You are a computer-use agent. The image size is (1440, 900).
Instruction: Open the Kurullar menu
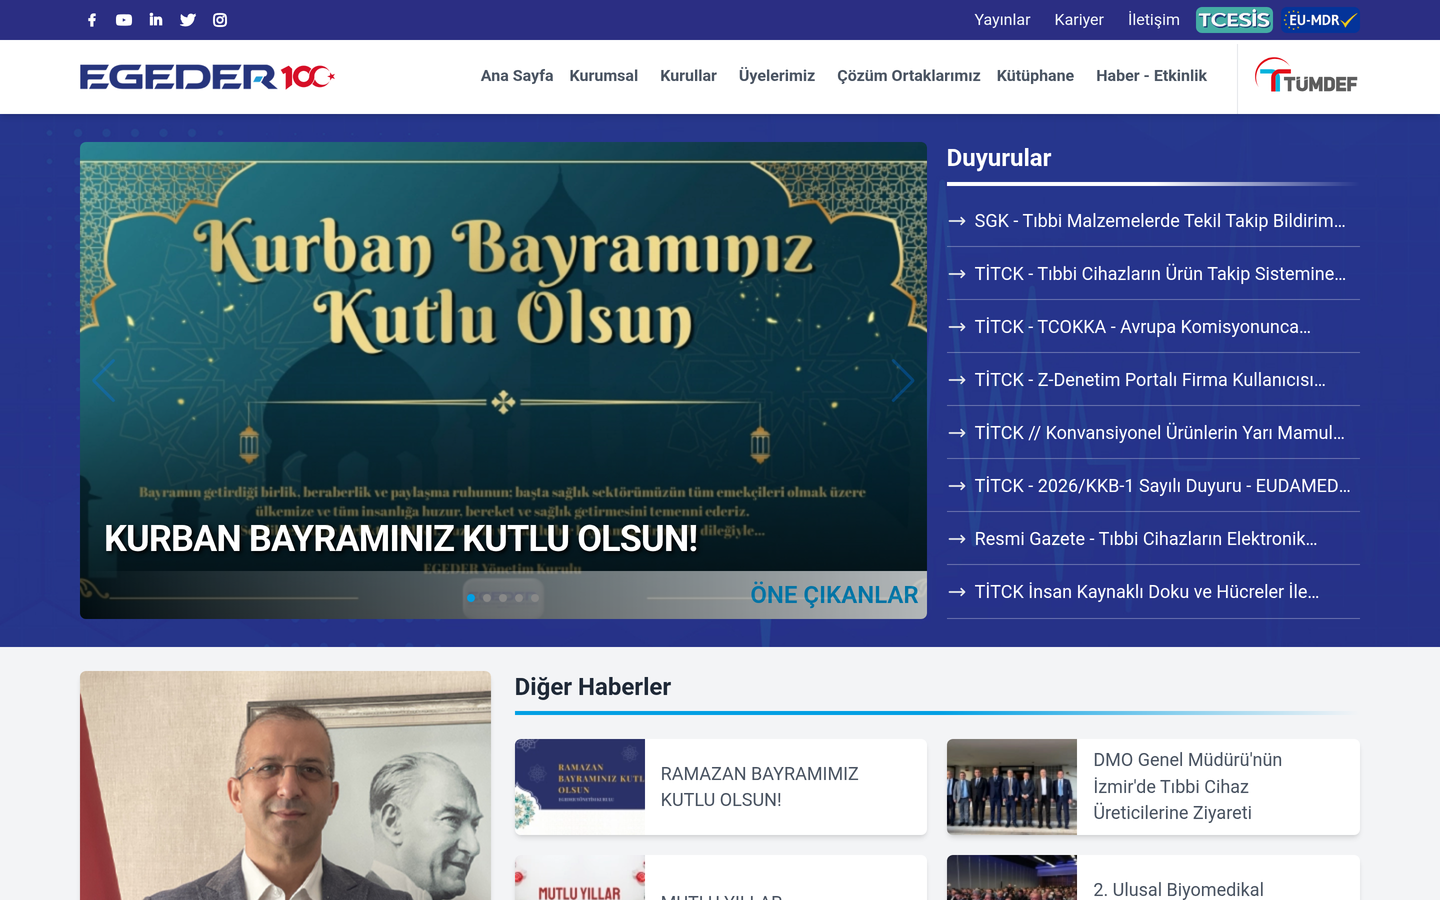pos(688,76)
